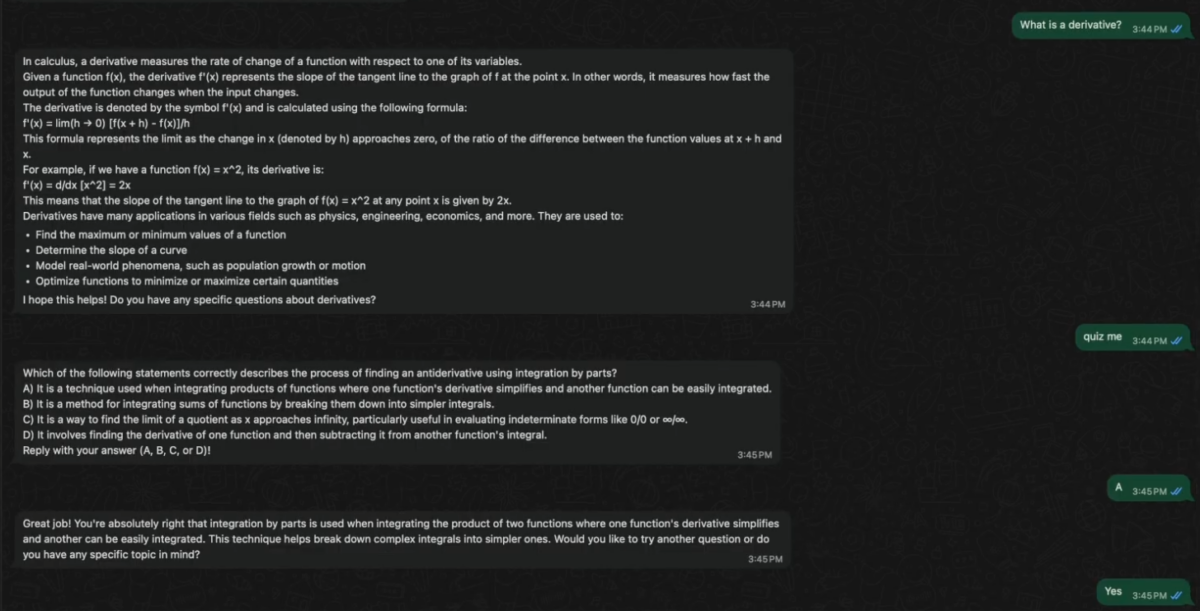Click the read receipt ticks on the "Yes" message
Image resolution: width=1200 pixels, height=611 pixels.
pyautogui.click(x=1177, y=596)
